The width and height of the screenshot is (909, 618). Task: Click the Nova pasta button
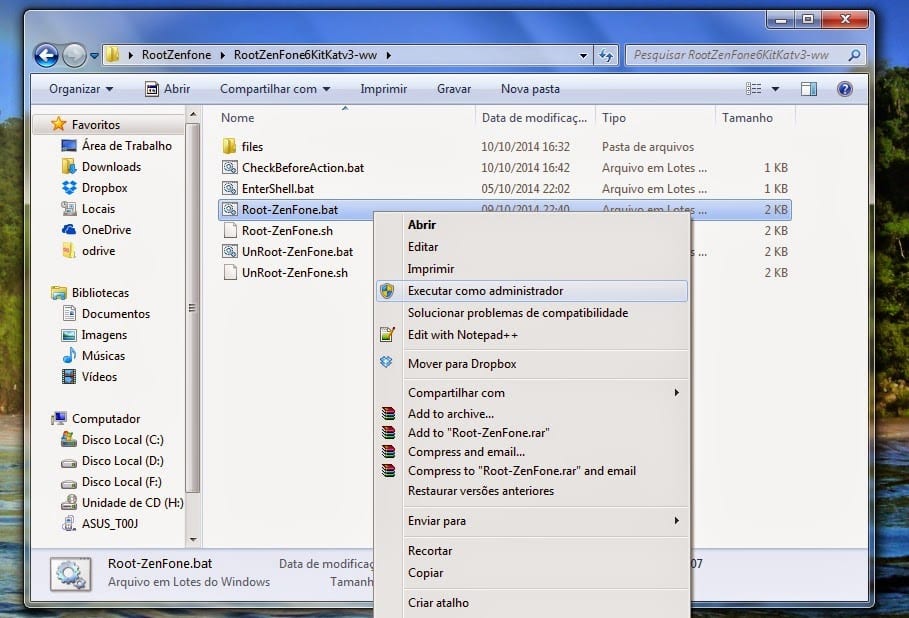[x=530, y=89]
